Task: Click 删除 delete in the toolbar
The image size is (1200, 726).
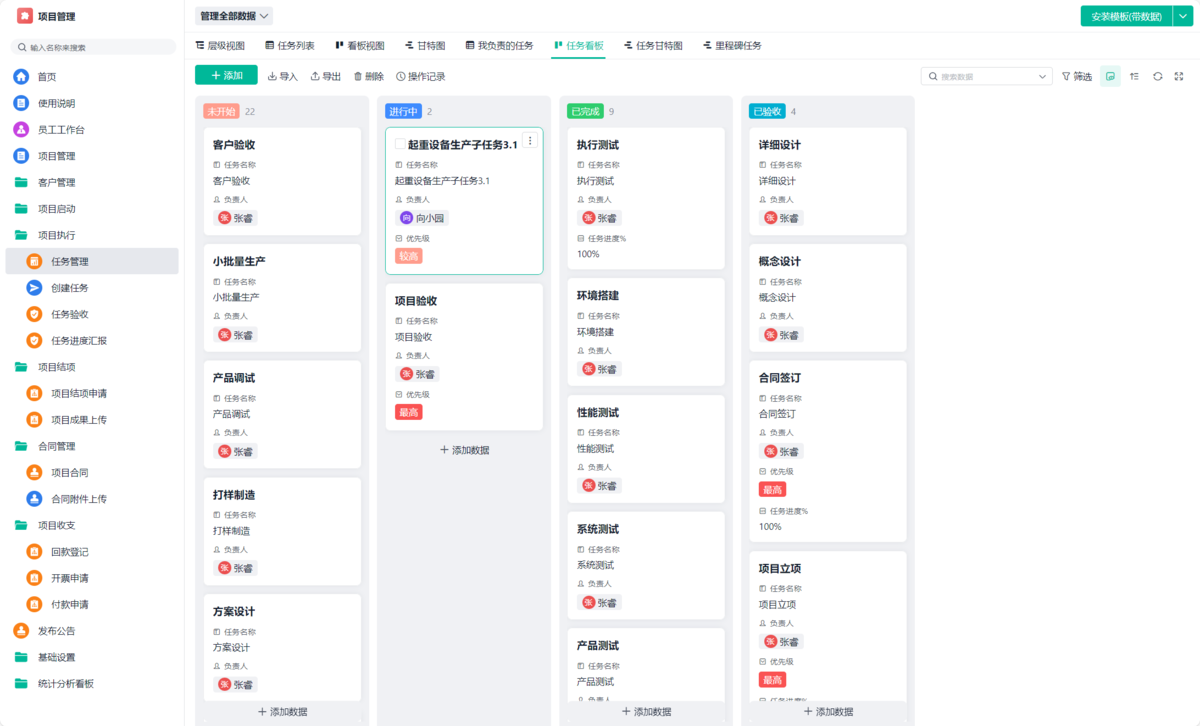Action: click(368, 76)
